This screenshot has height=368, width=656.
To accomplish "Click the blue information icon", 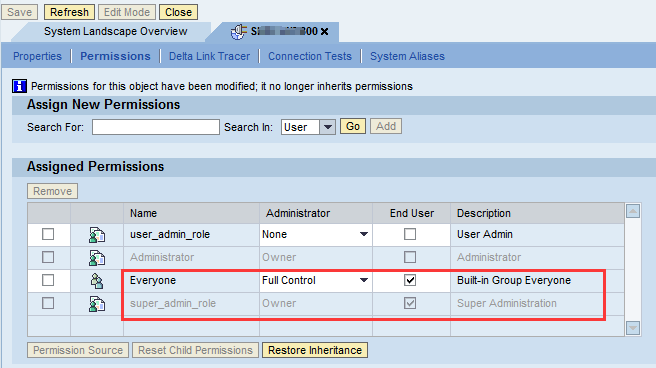I will click(19, 86).
